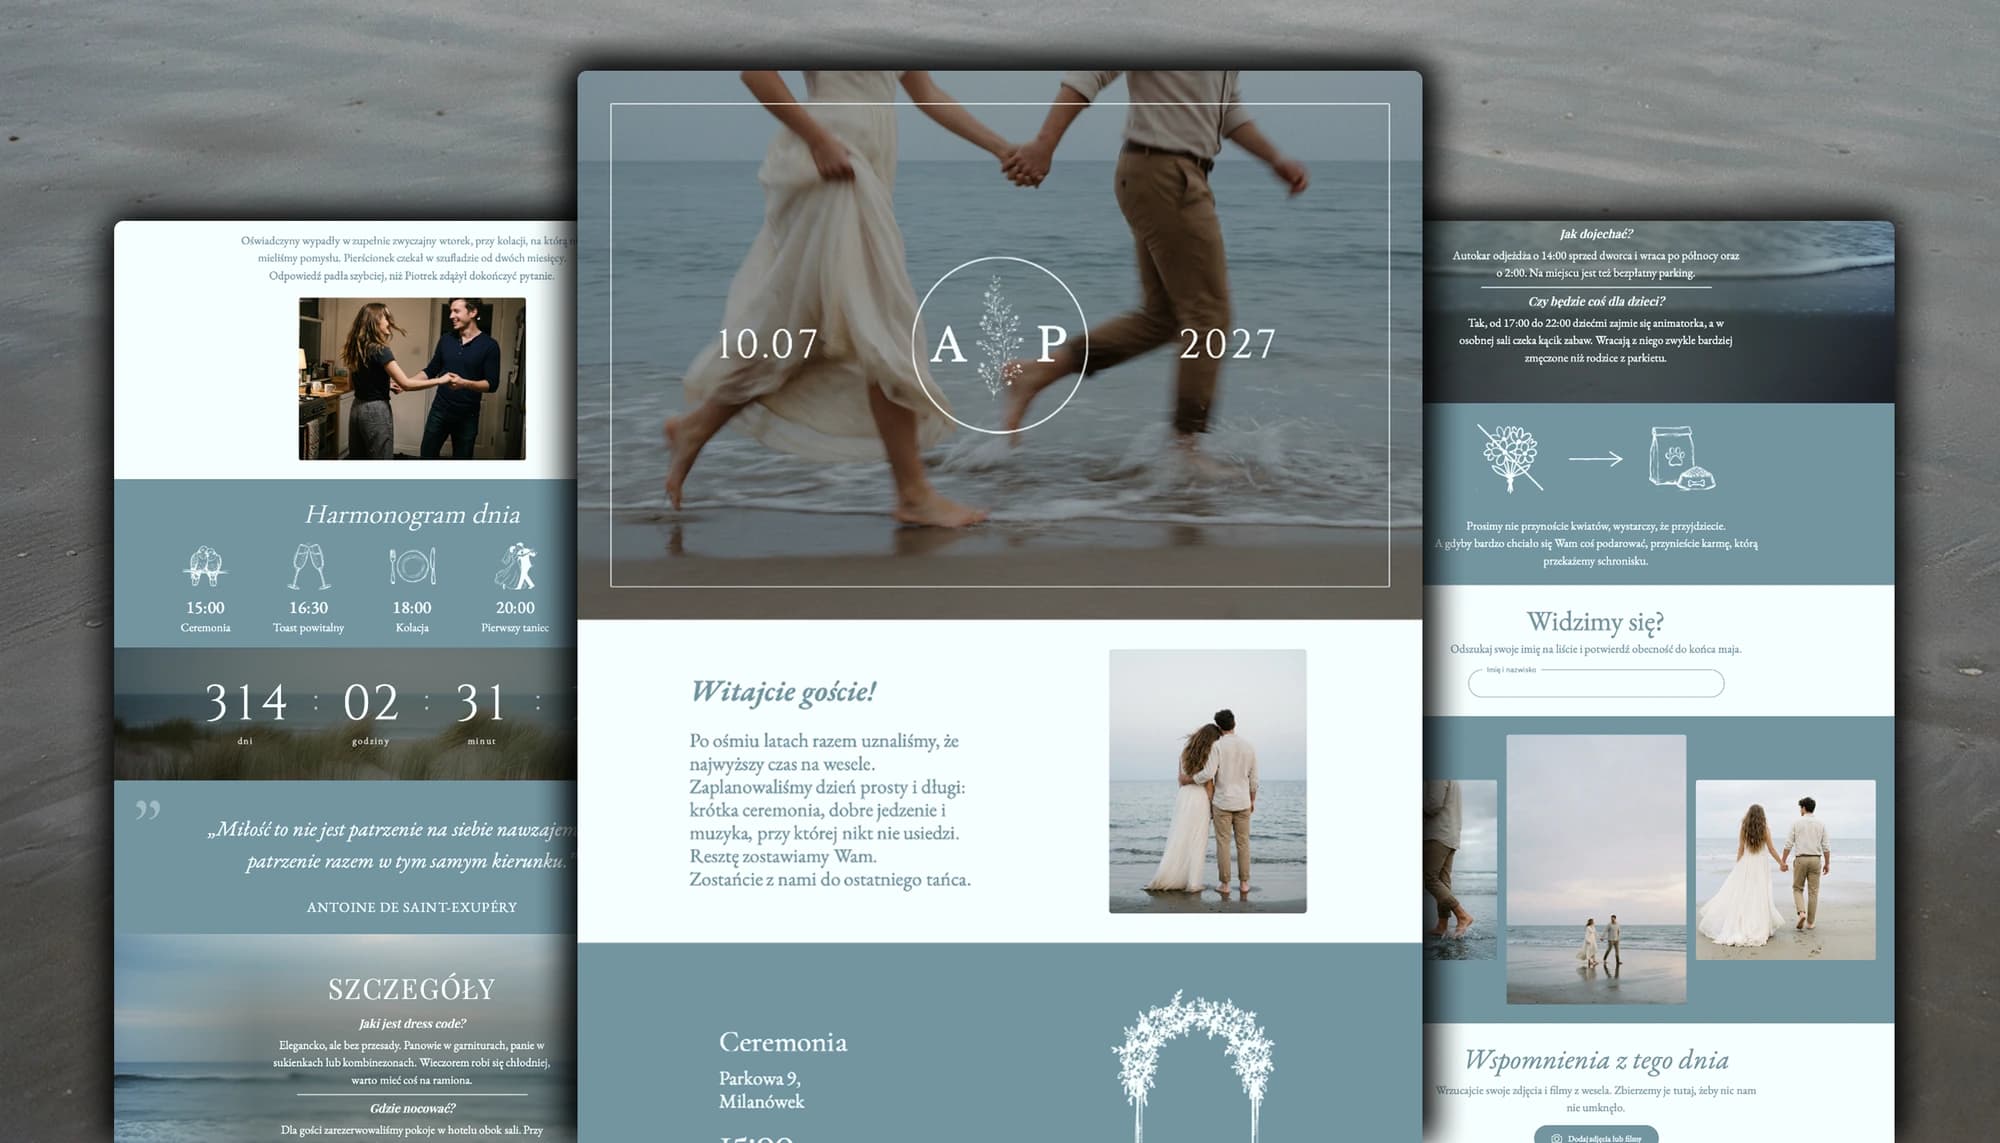Click the champagne glasses Toast powitalny icon
This screenshot has height=1143, width=2000.
click(308, 566)
